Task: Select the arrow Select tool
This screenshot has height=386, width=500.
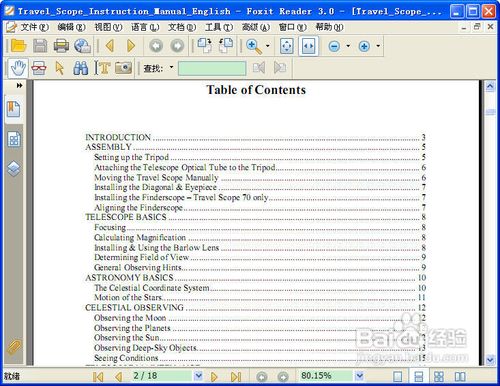Action: coord(60,68)
